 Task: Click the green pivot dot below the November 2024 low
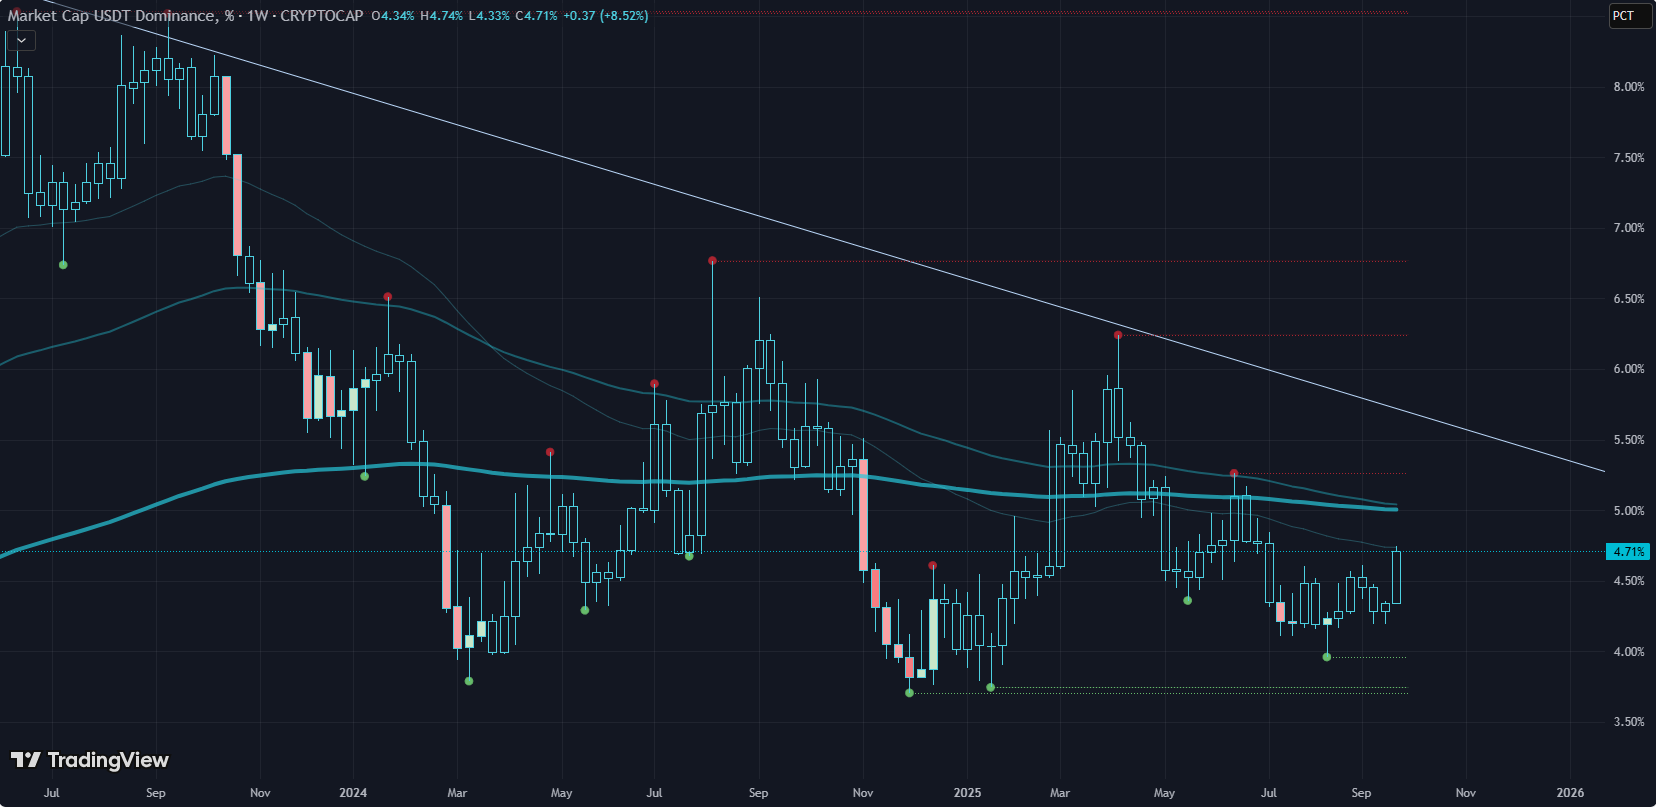coord(909,693)
